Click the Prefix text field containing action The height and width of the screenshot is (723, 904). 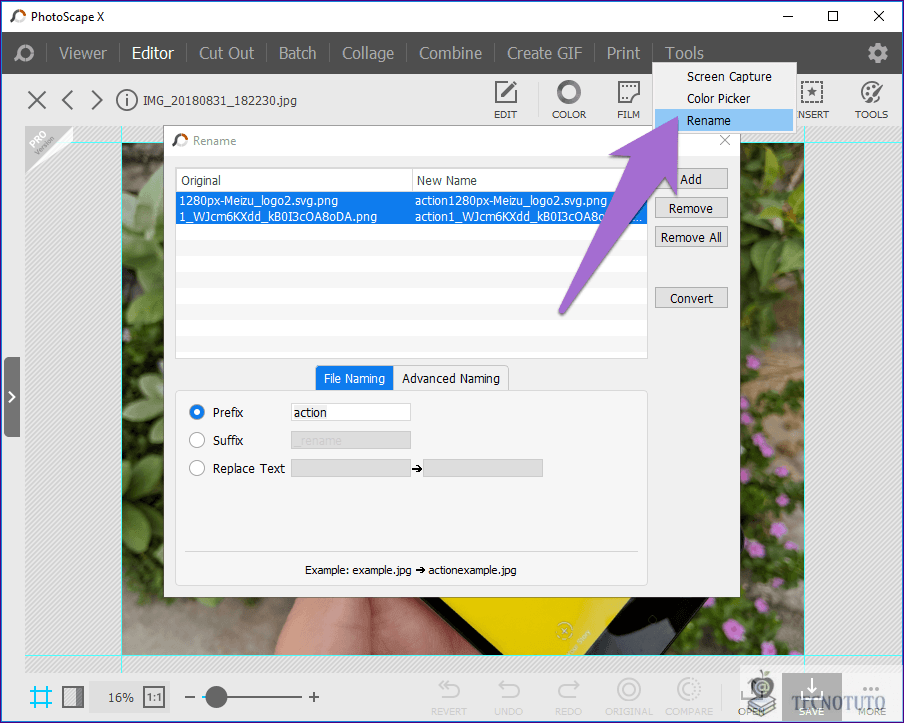[x=351, y=412]
